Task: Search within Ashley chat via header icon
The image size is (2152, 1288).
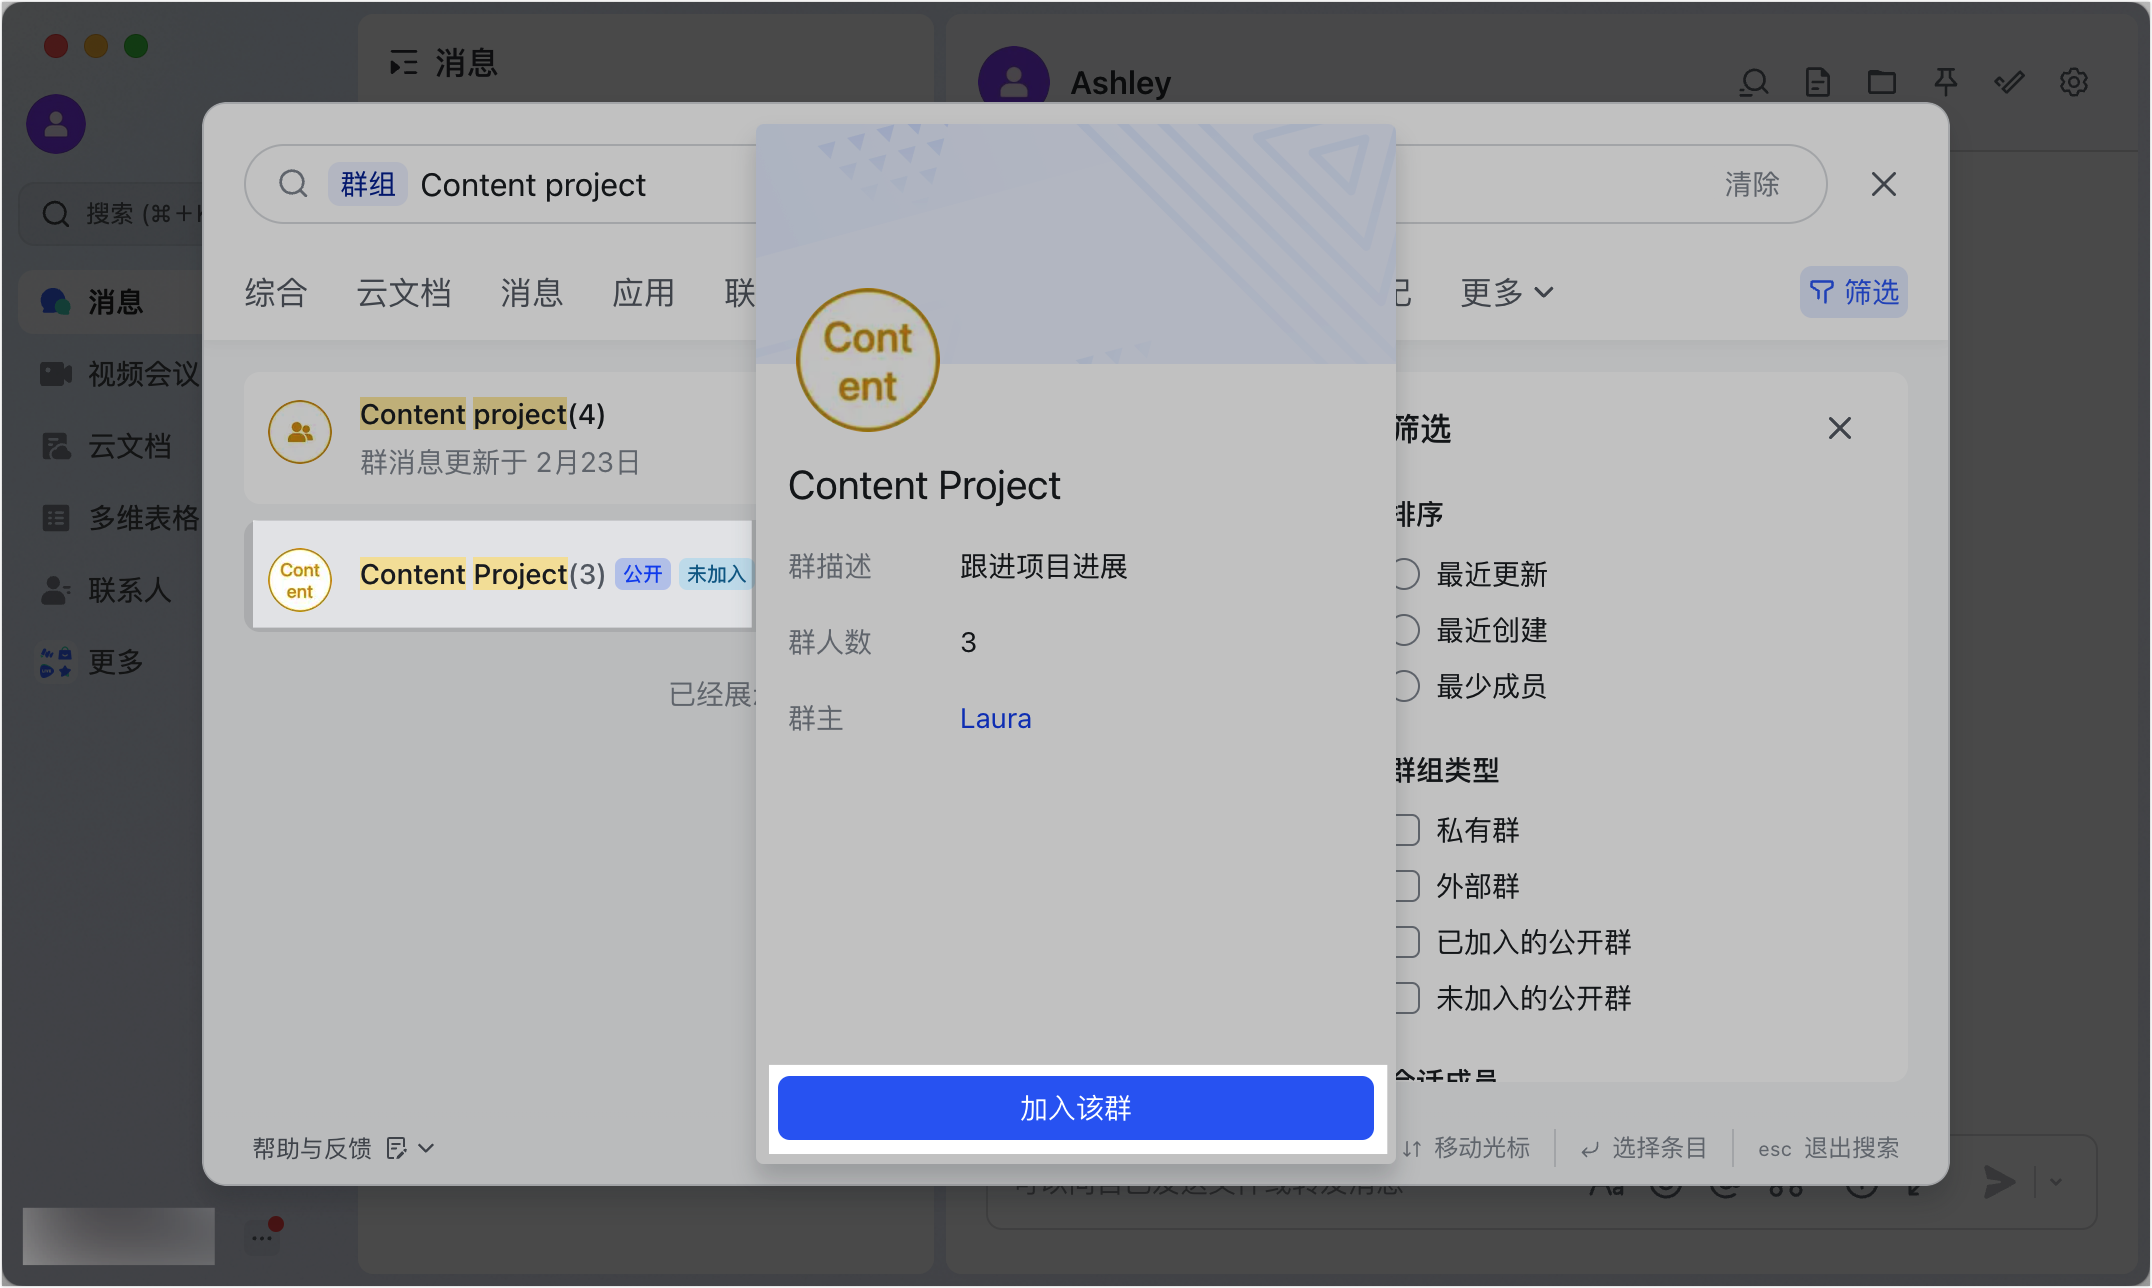Action: click(1754, 82)
